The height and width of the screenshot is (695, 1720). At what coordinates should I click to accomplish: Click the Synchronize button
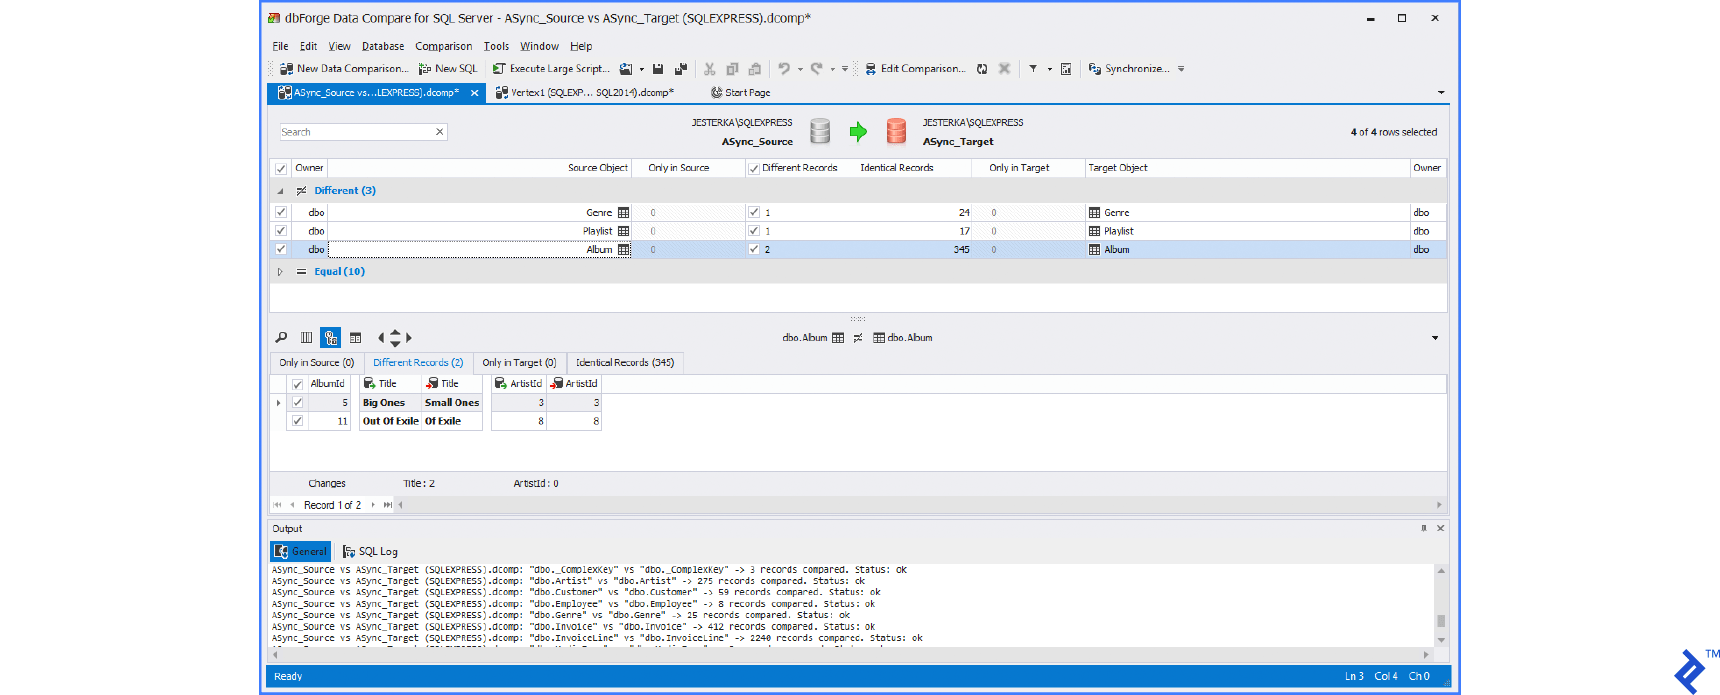click(x=1129, y=69)
